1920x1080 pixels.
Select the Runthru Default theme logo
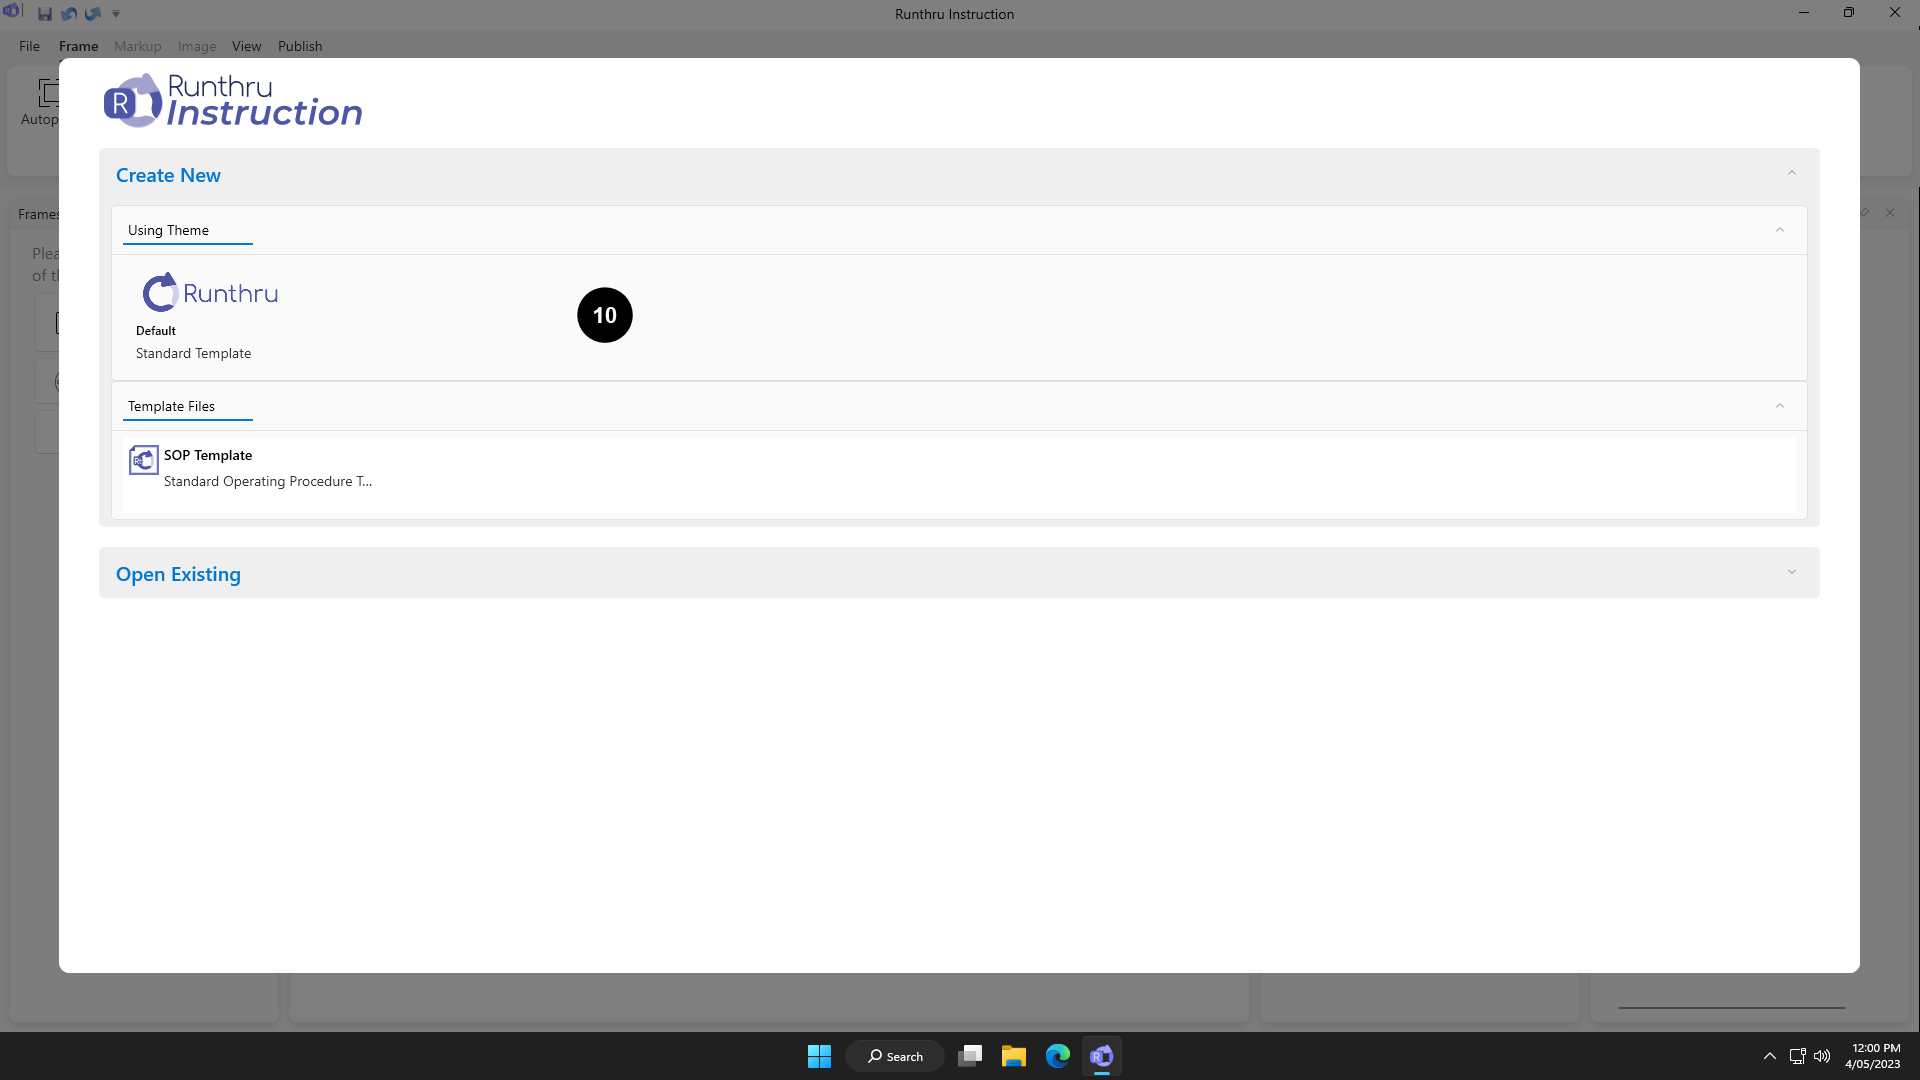click(x=210, y=293)
